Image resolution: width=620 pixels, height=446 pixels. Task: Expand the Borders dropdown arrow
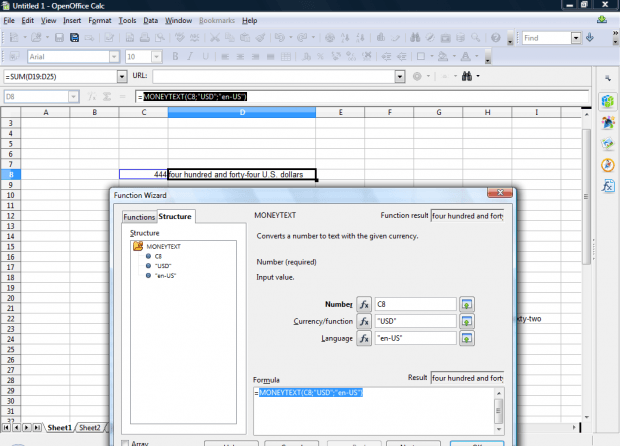(431, 57)
